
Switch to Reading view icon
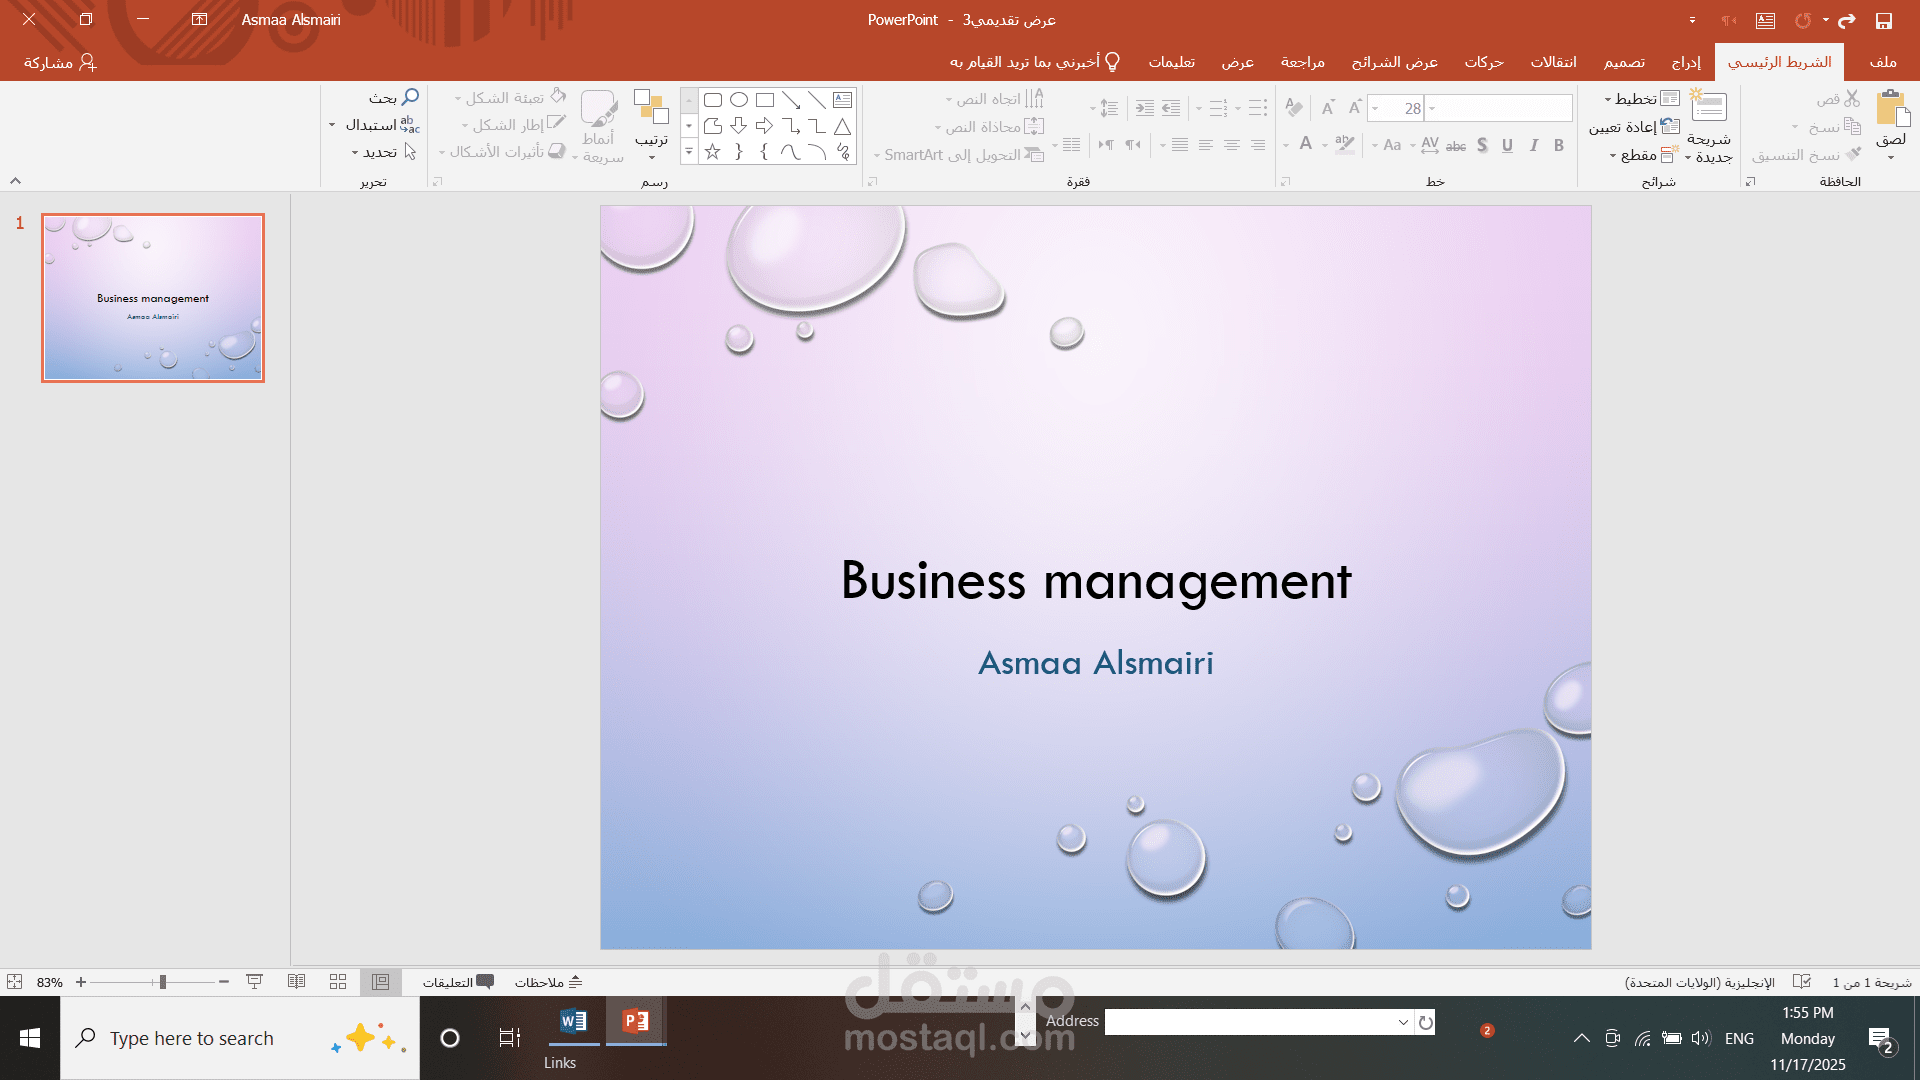[296, 982]
